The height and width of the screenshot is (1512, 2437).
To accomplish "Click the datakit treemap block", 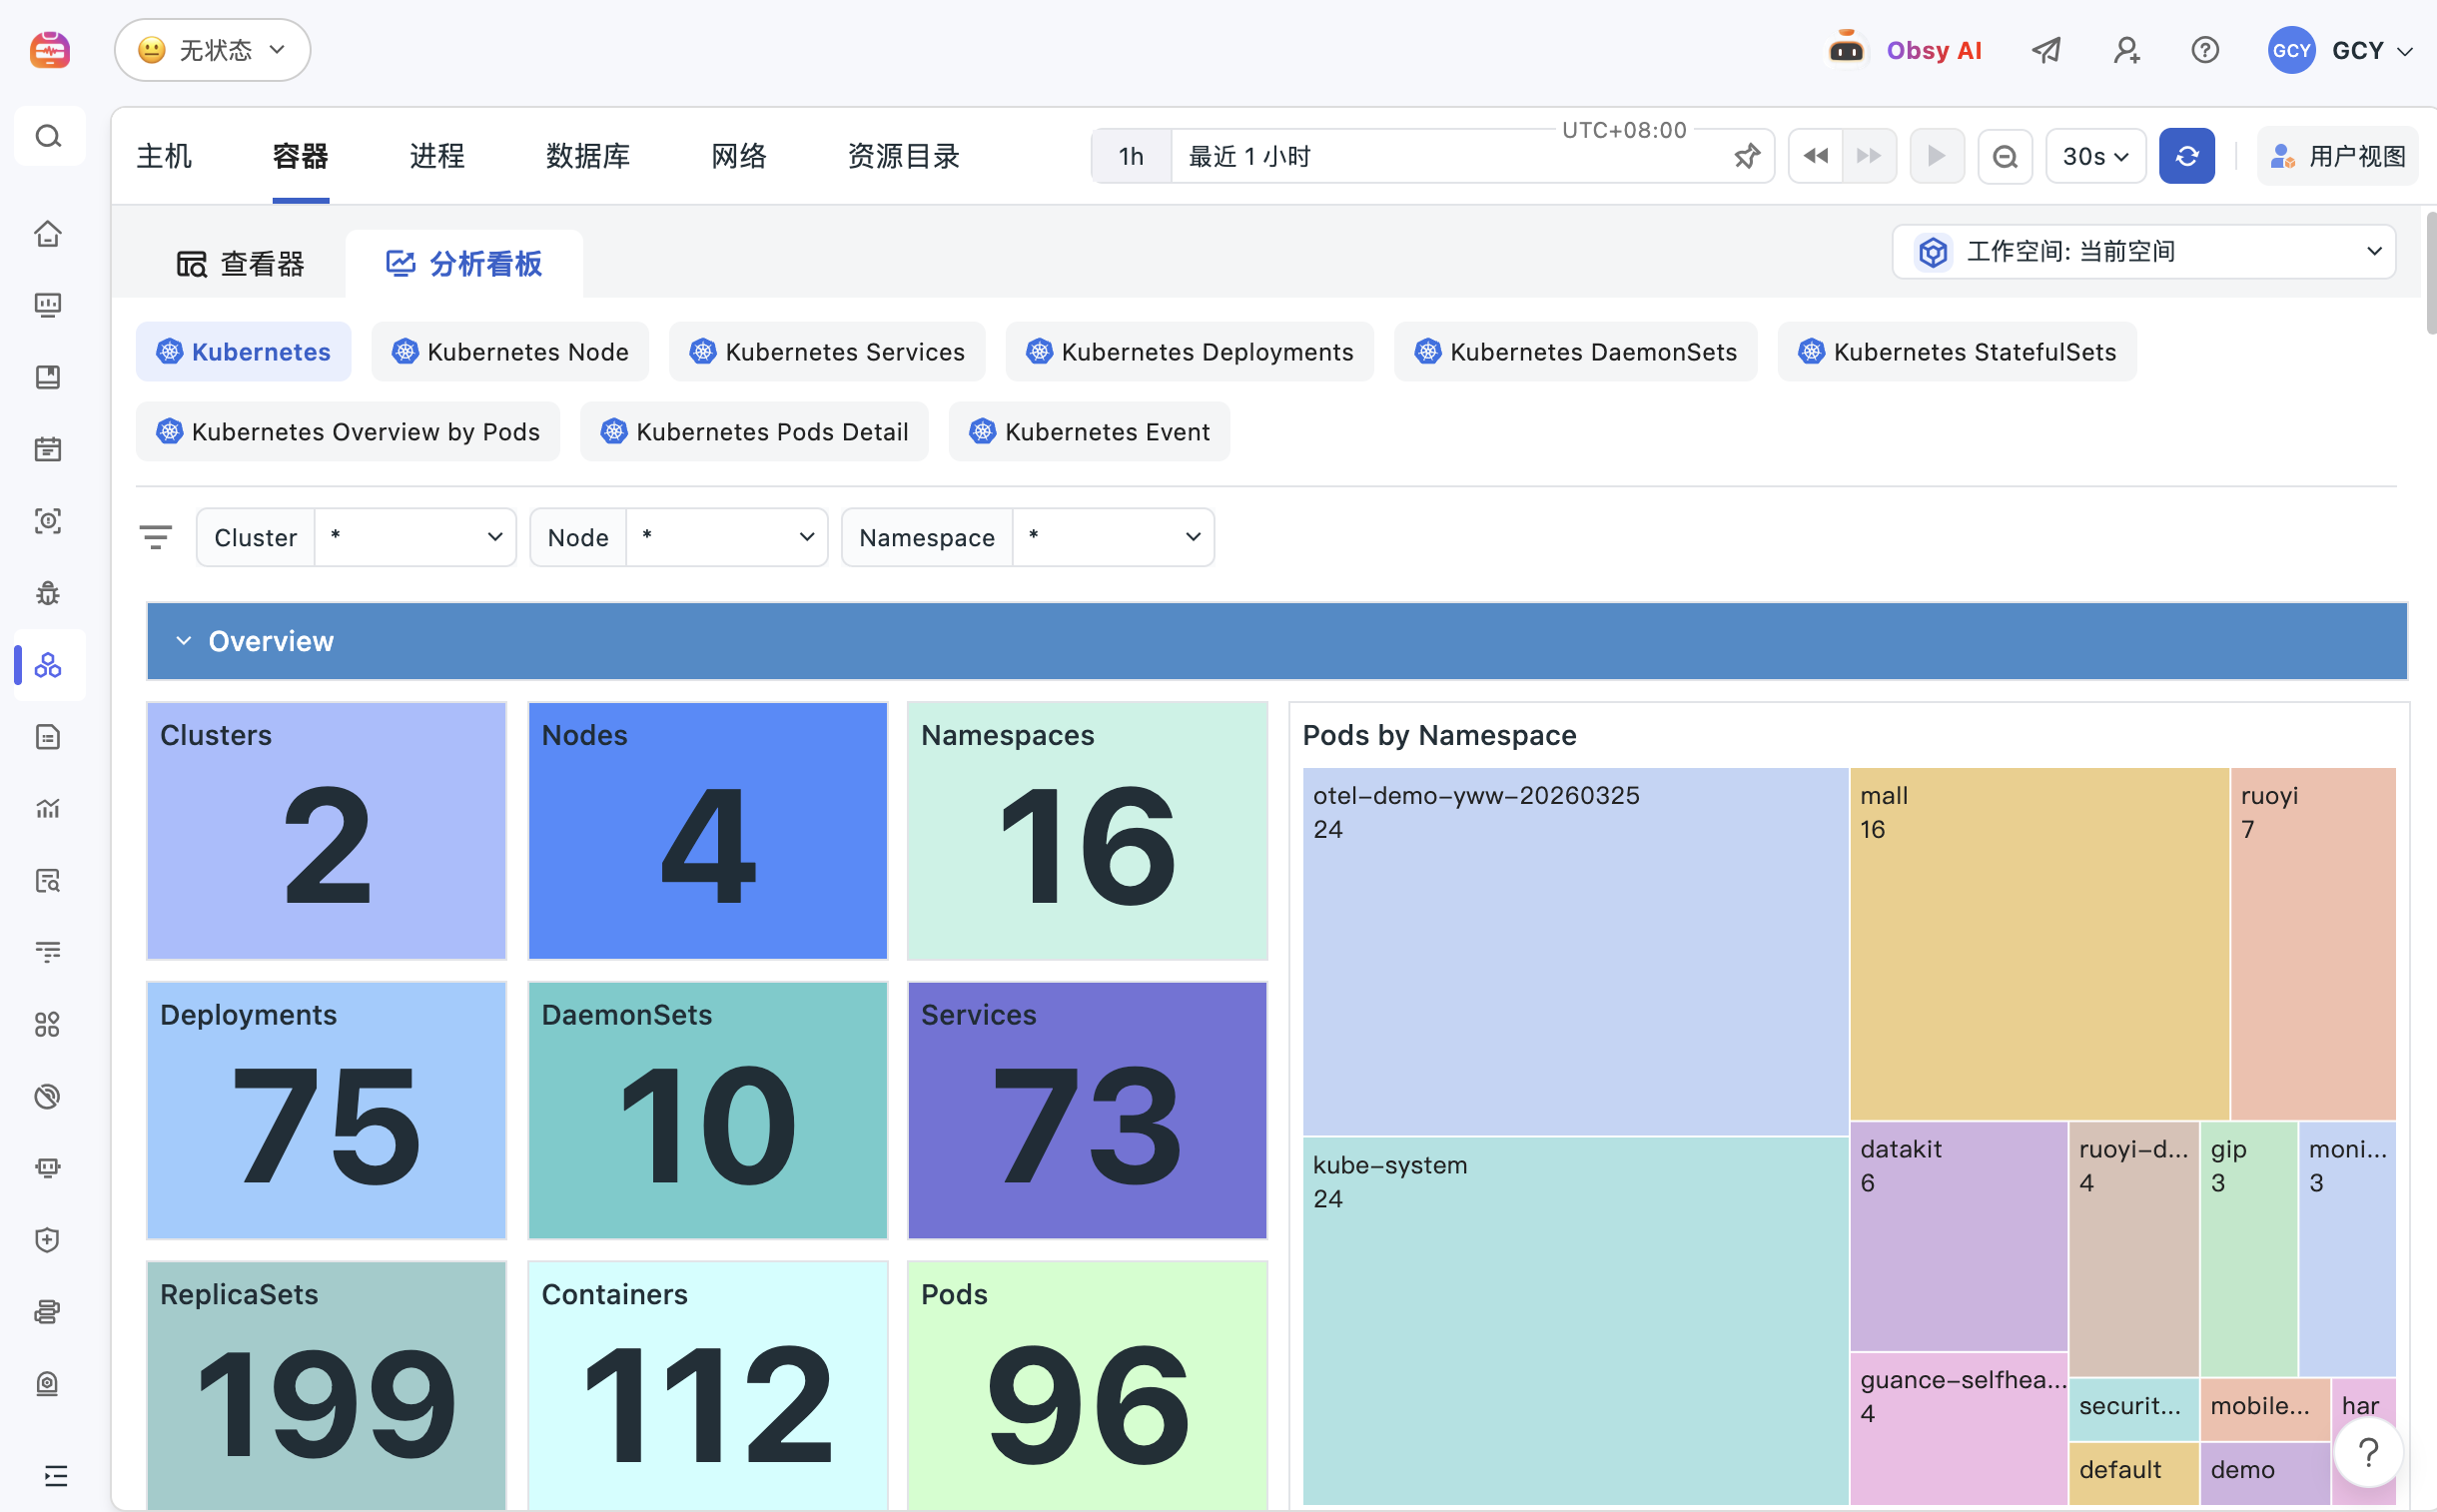I will pos(1958,1236).
